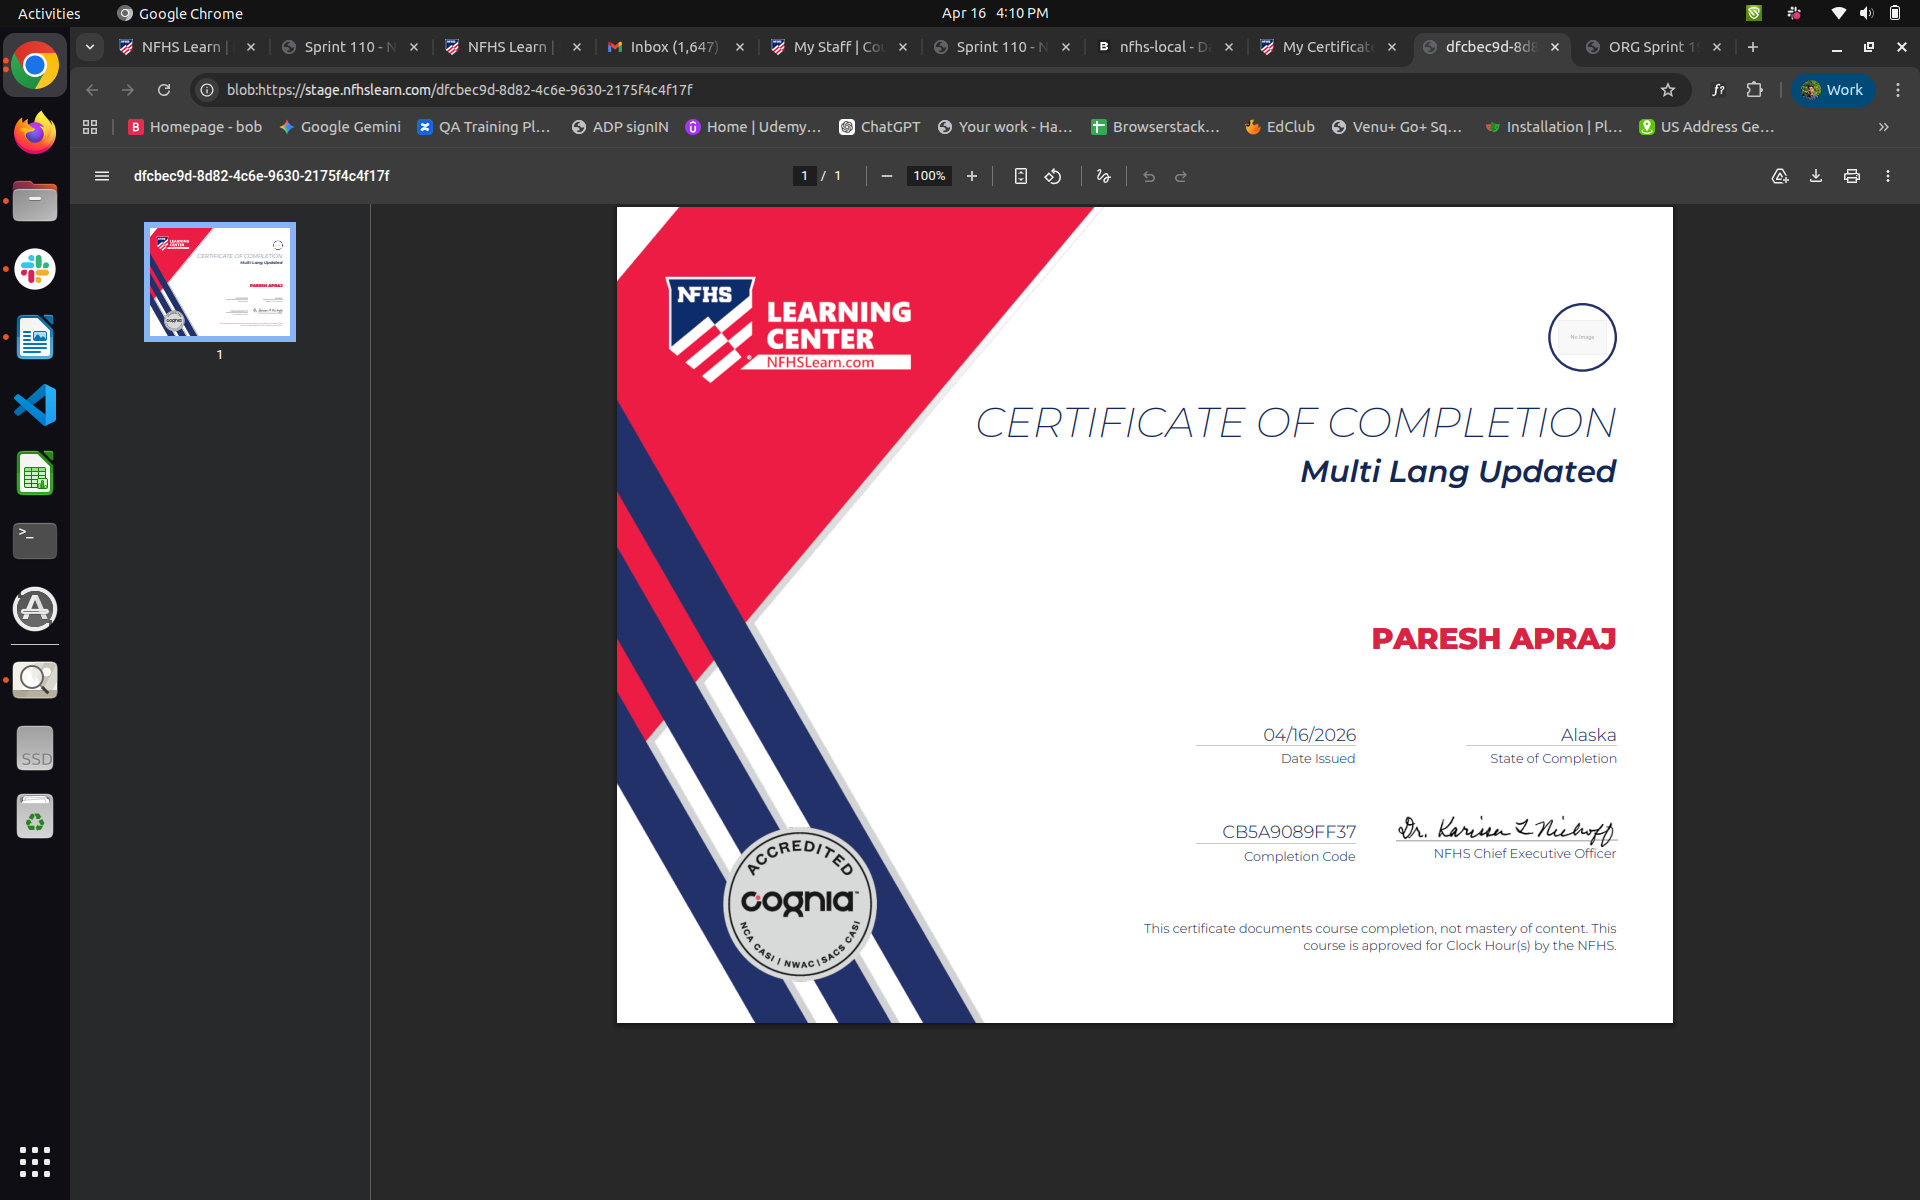Open the Files manager from the dock
The height and width of the screenshot is (1200, 1920).
point(35,201)
